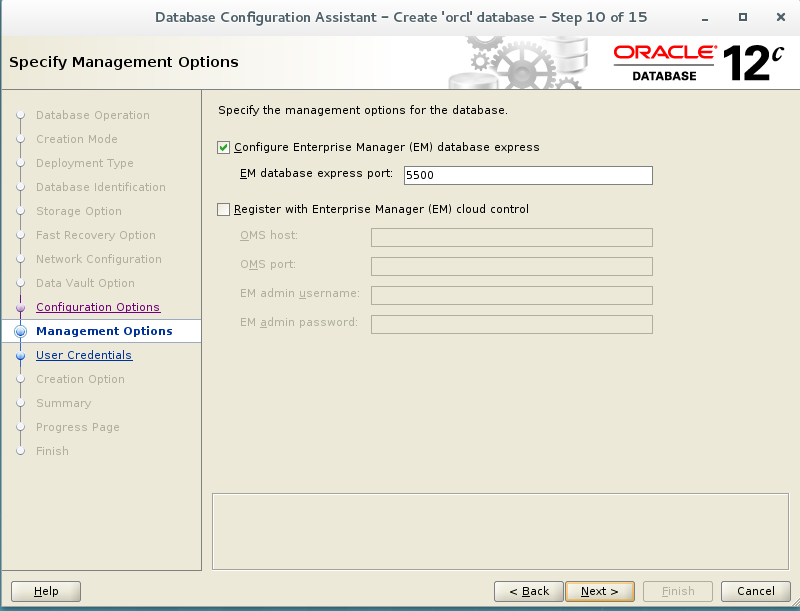
Task: Proceed with the Next button
Action: (x=599, y=591)
